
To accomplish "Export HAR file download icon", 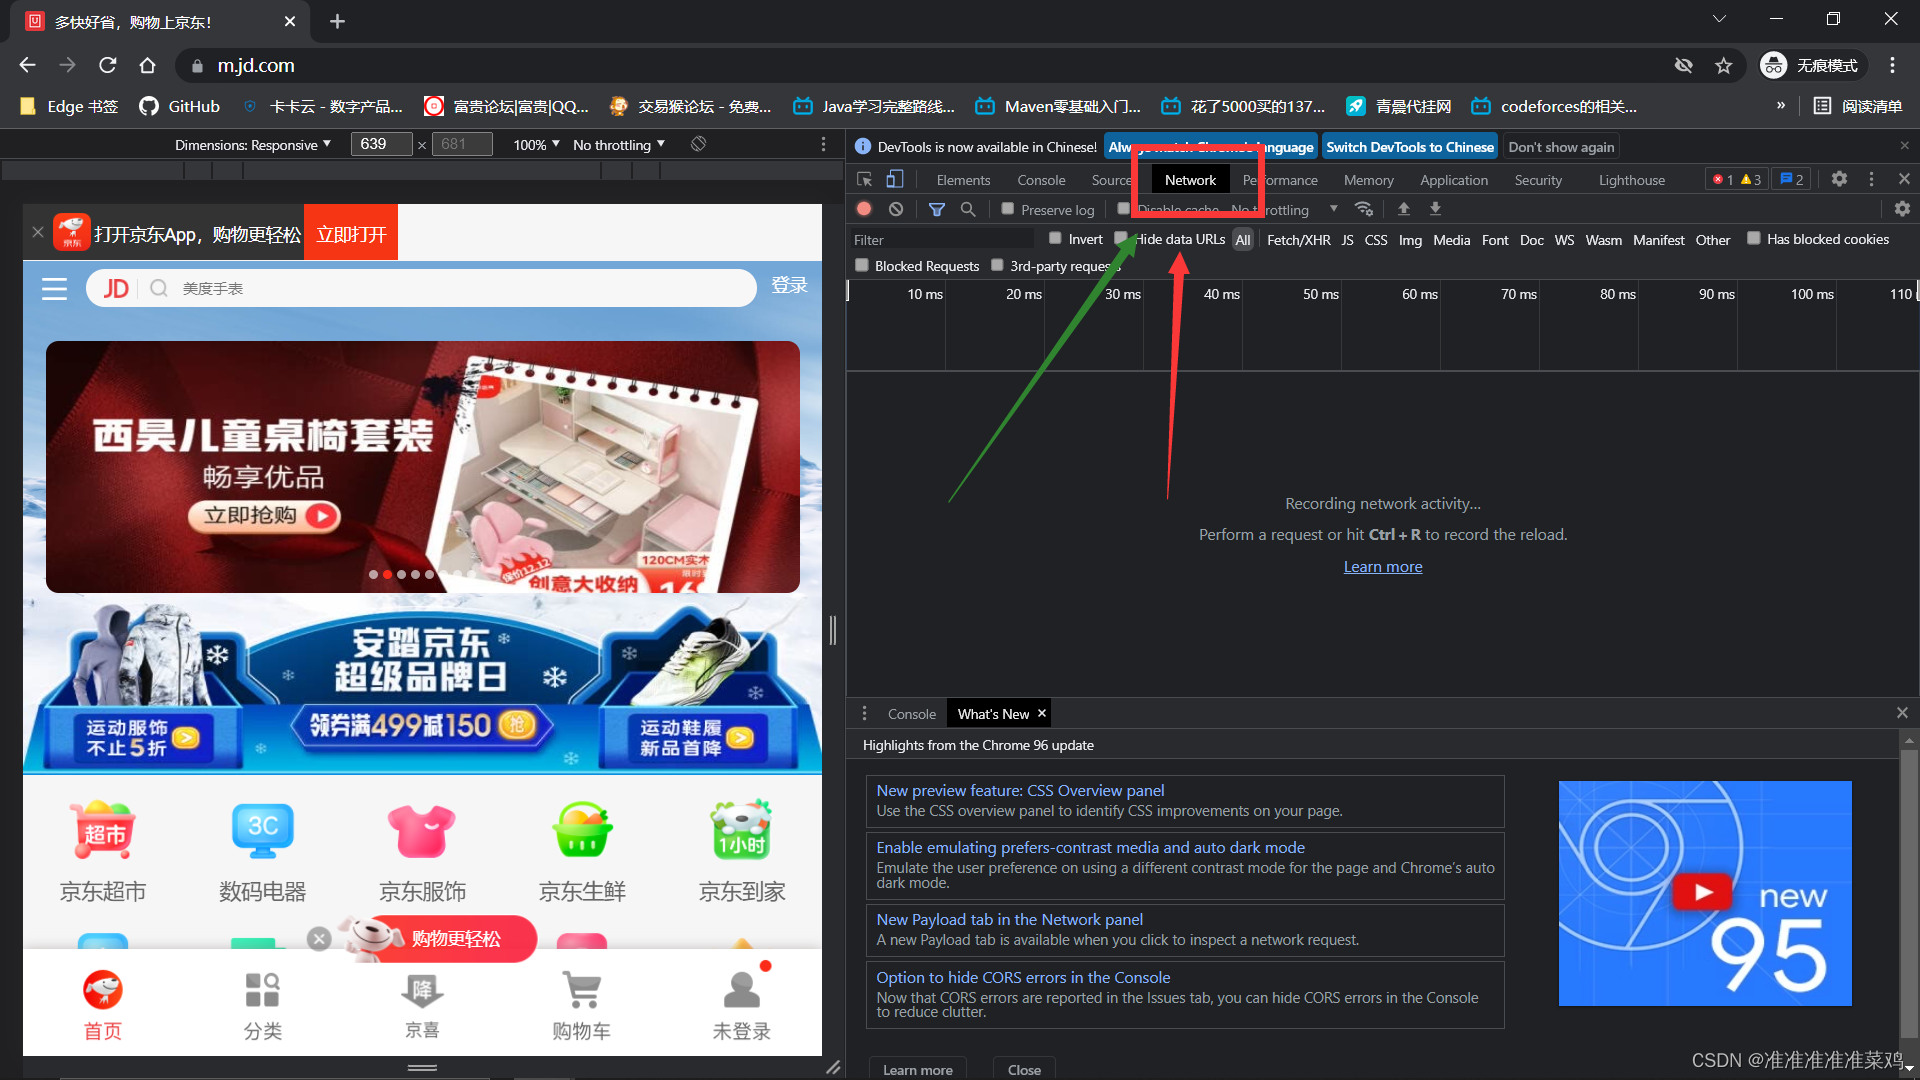I will point(1436,209).
